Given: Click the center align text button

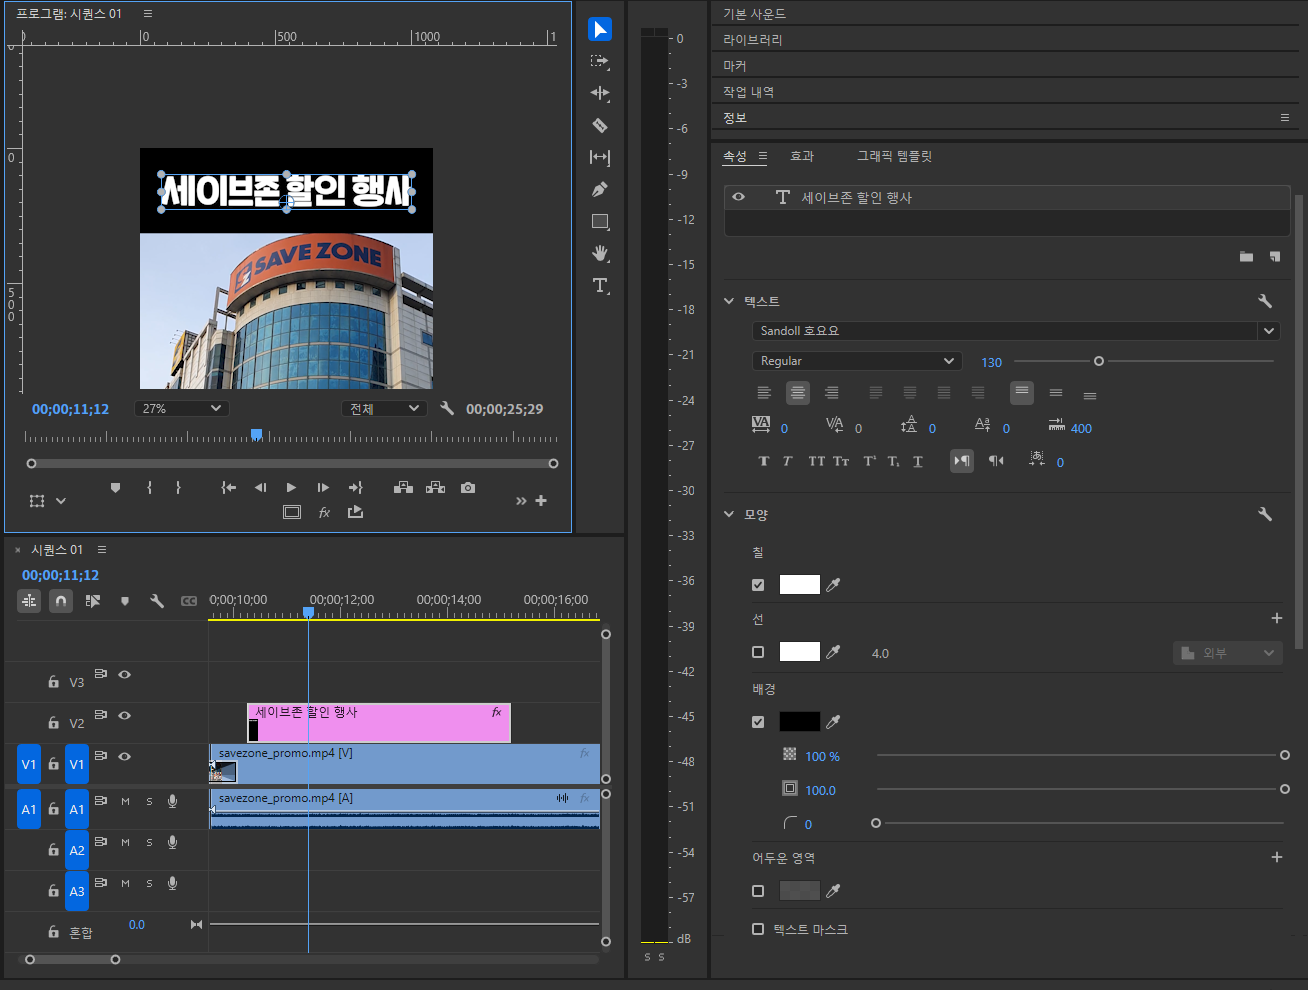Looking at the screenshot, I should (798, 393).
